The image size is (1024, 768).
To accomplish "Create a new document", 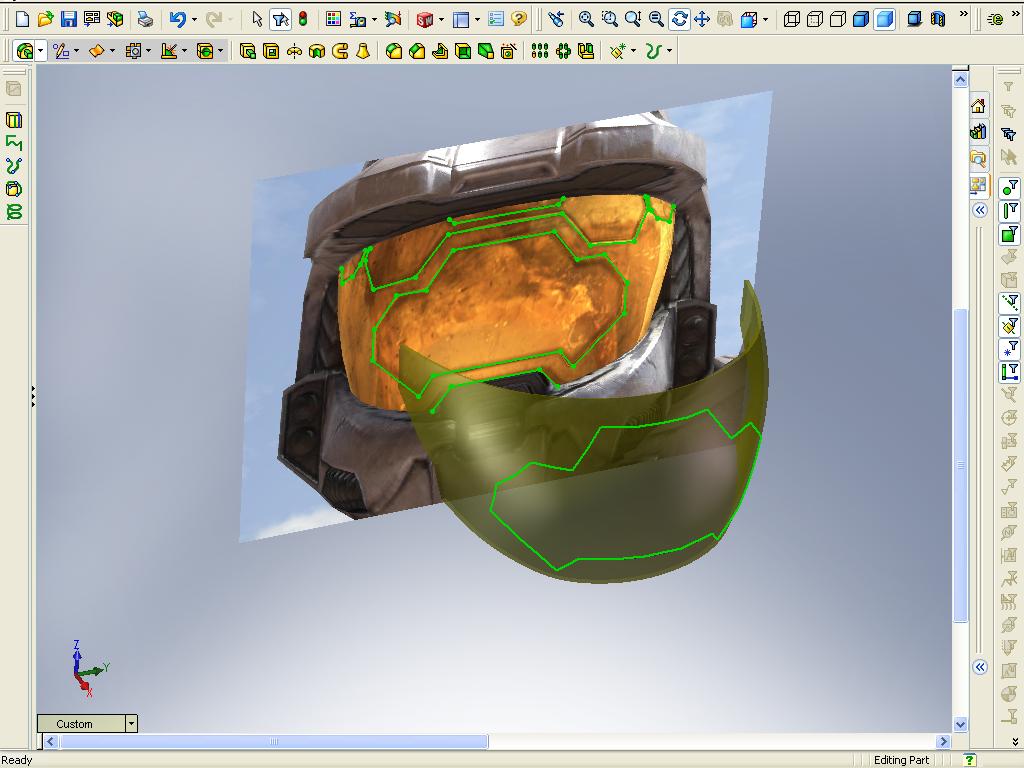I will coord(22,19).
